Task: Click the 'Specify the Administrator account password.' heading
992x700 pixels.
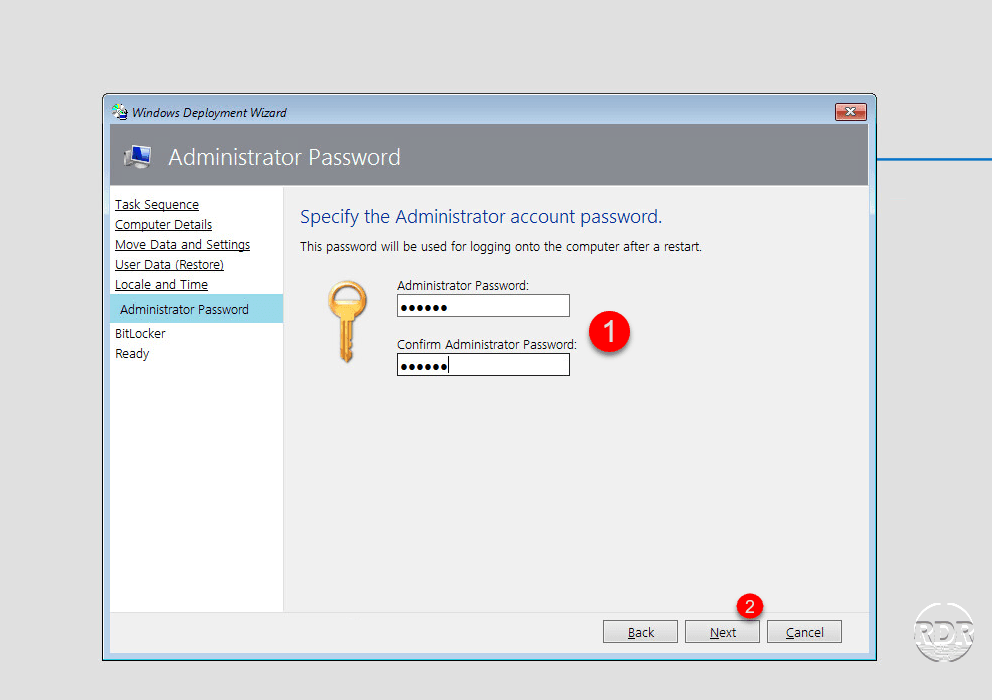Action: (481, 216)
